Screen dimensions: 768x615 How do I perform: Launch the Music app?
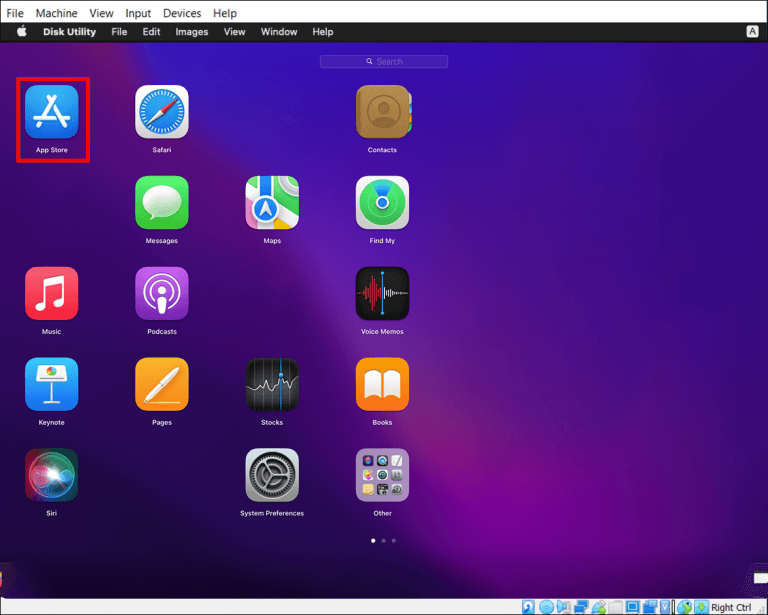coord(51,294)
